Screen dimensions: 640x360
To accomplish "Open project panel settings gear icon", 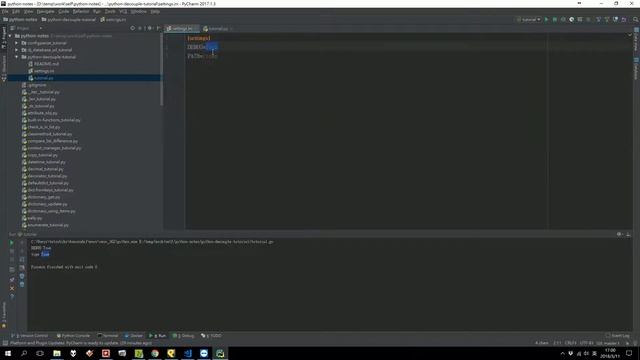I will [149, 28].
